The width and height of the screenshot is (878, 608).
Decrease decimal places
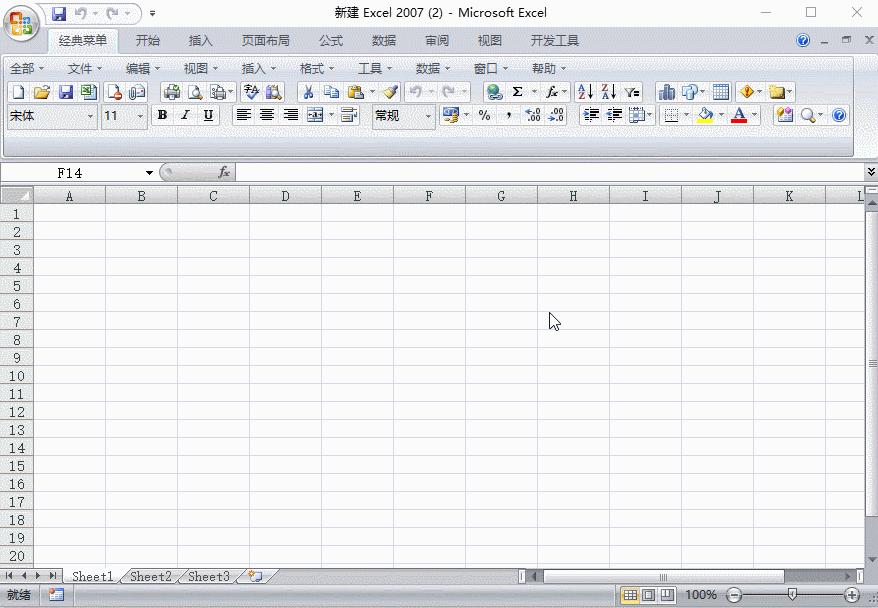[x=556, y=115]
